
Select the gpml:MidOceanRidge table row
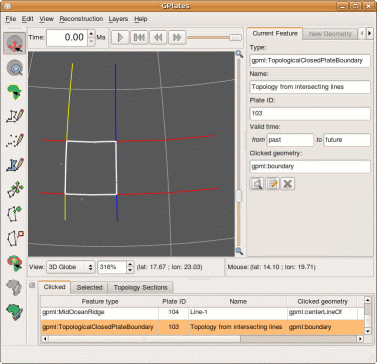(x=202, y=312)
